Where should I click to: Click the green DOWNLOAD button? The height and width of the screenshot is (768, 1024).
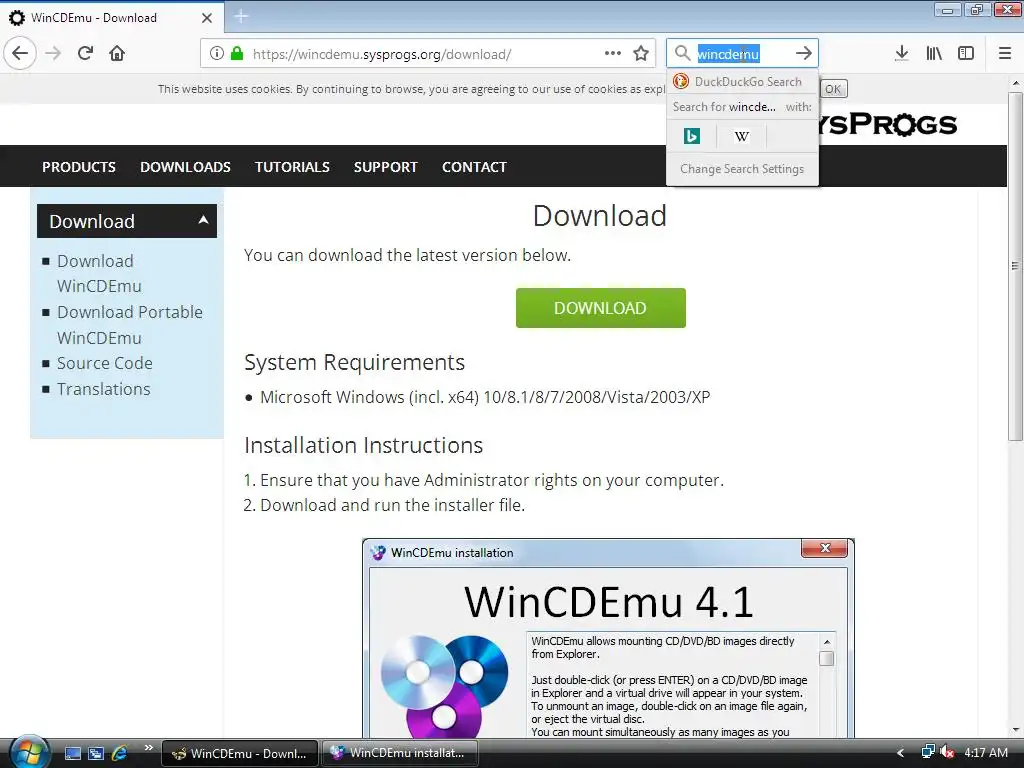[x=601, y=308]
